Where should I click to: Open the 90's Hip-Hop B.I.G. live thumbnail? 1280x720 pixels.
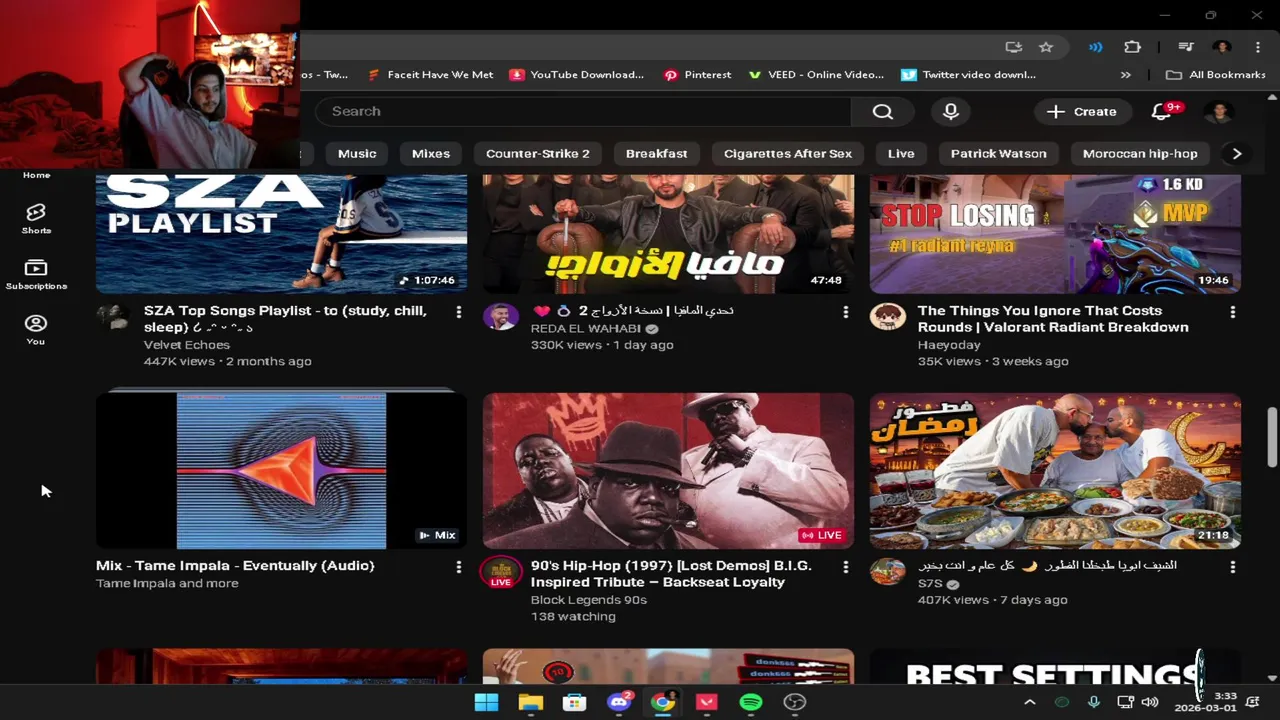[x=668, y=470]
